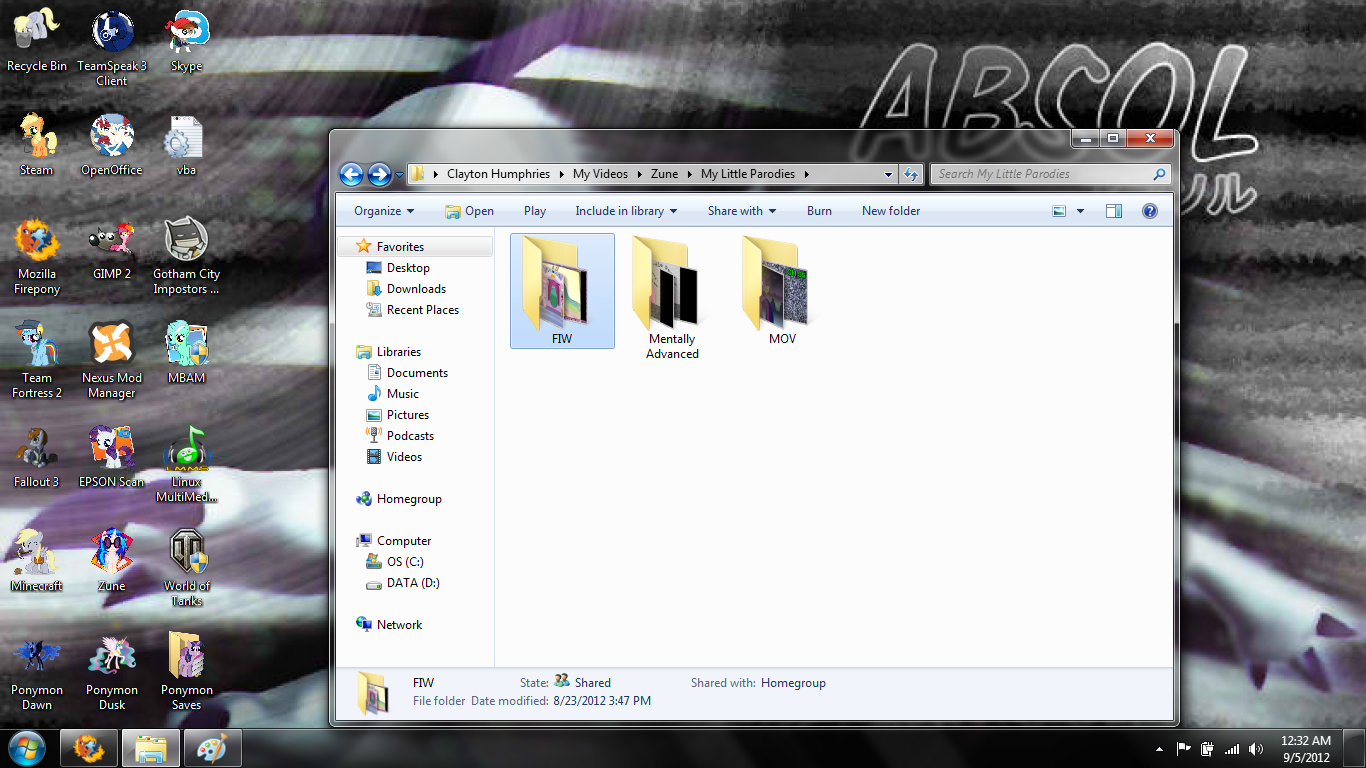
Task: Open Documents library
Action: point(417,373)
